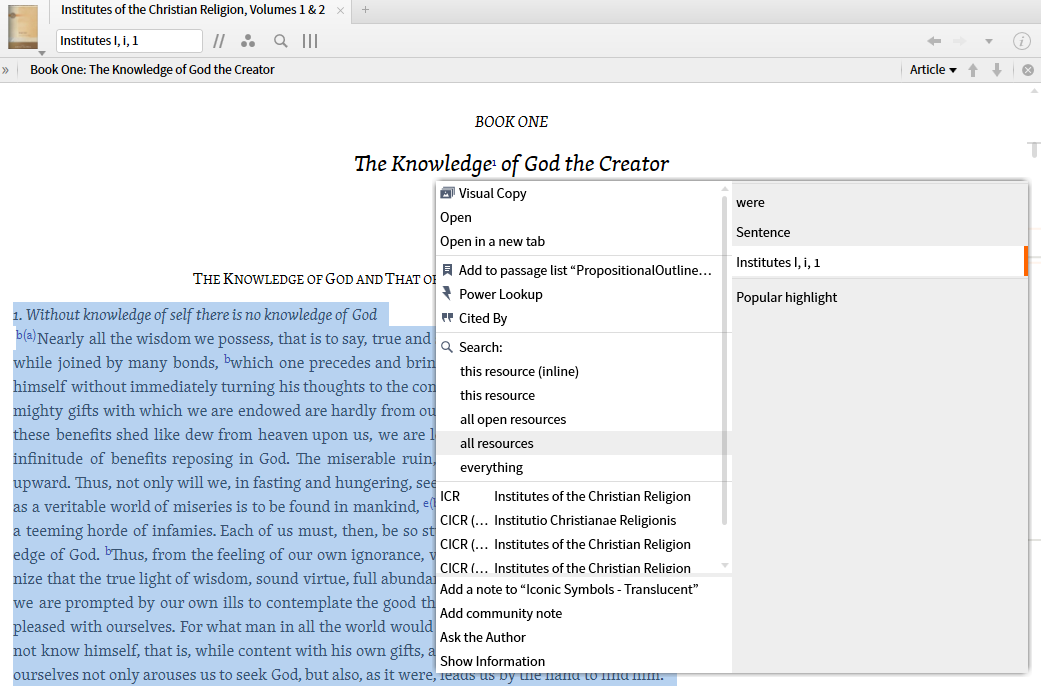This screenshot has width=1041, height=695.
Task: Select Institutes I, i, 1 in the right pane
Action: [880, 262]
